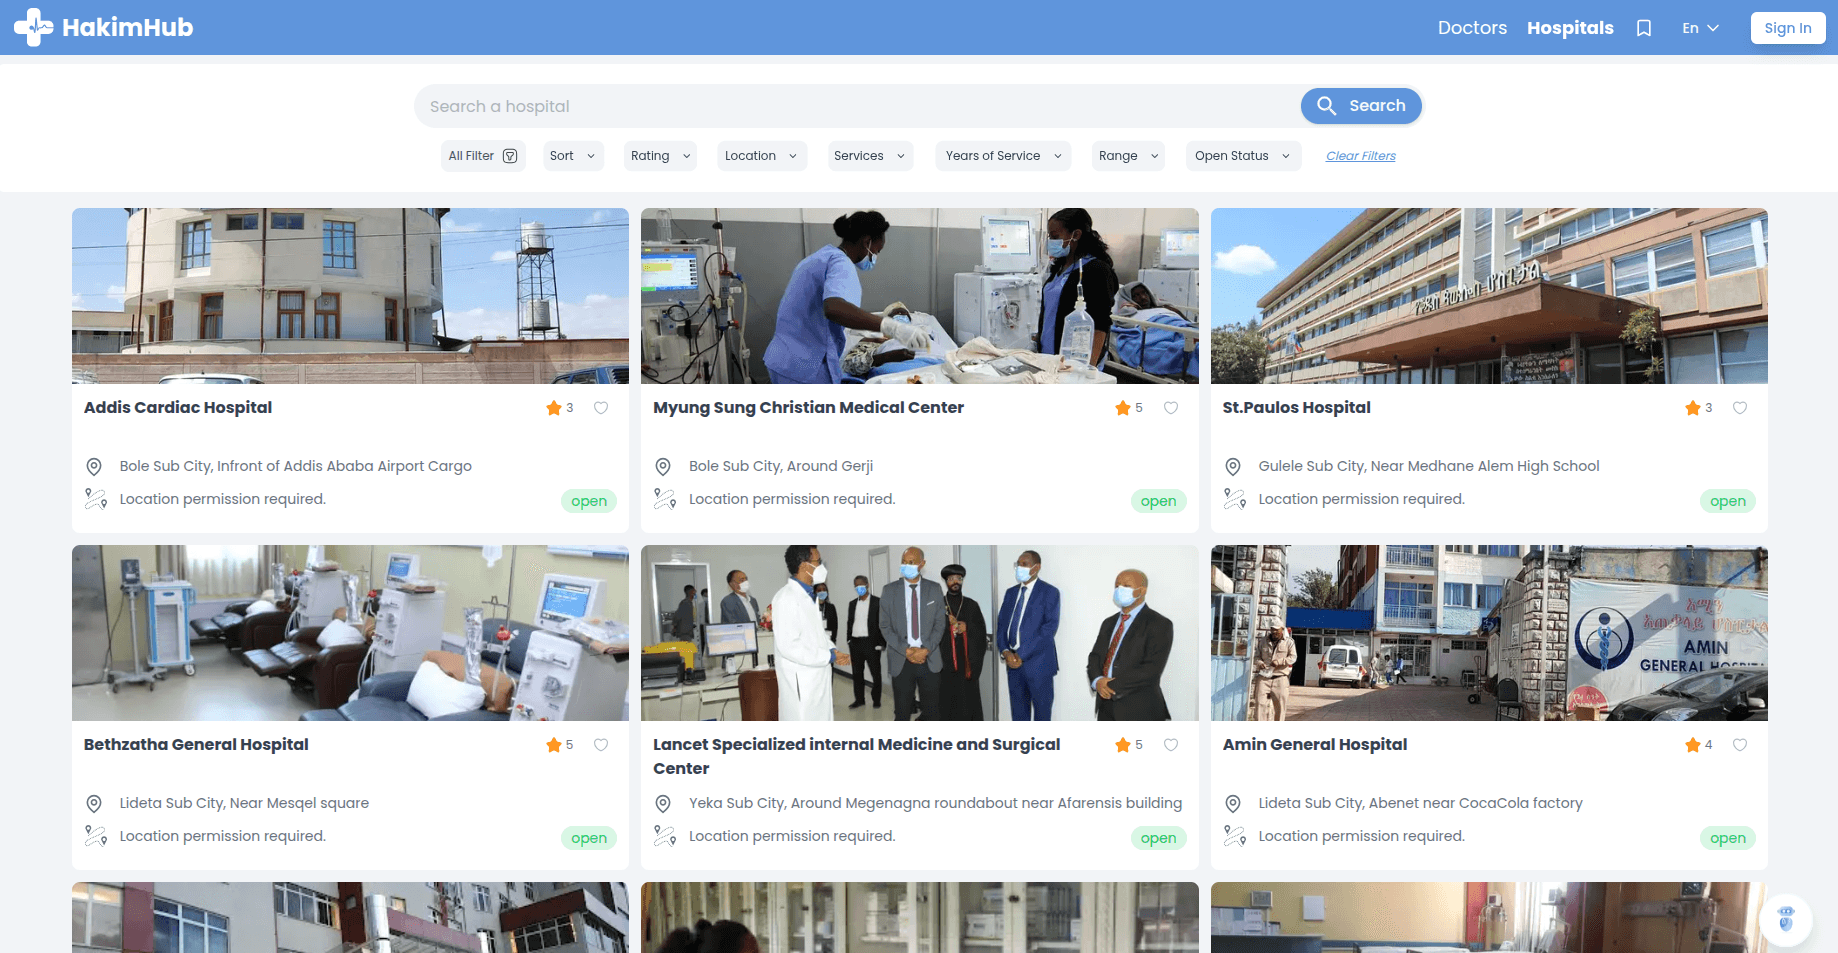Image resolution: width=1838 pixels, height=953 pixels.
Task: Click the Search button
Action: (1361, 106)
